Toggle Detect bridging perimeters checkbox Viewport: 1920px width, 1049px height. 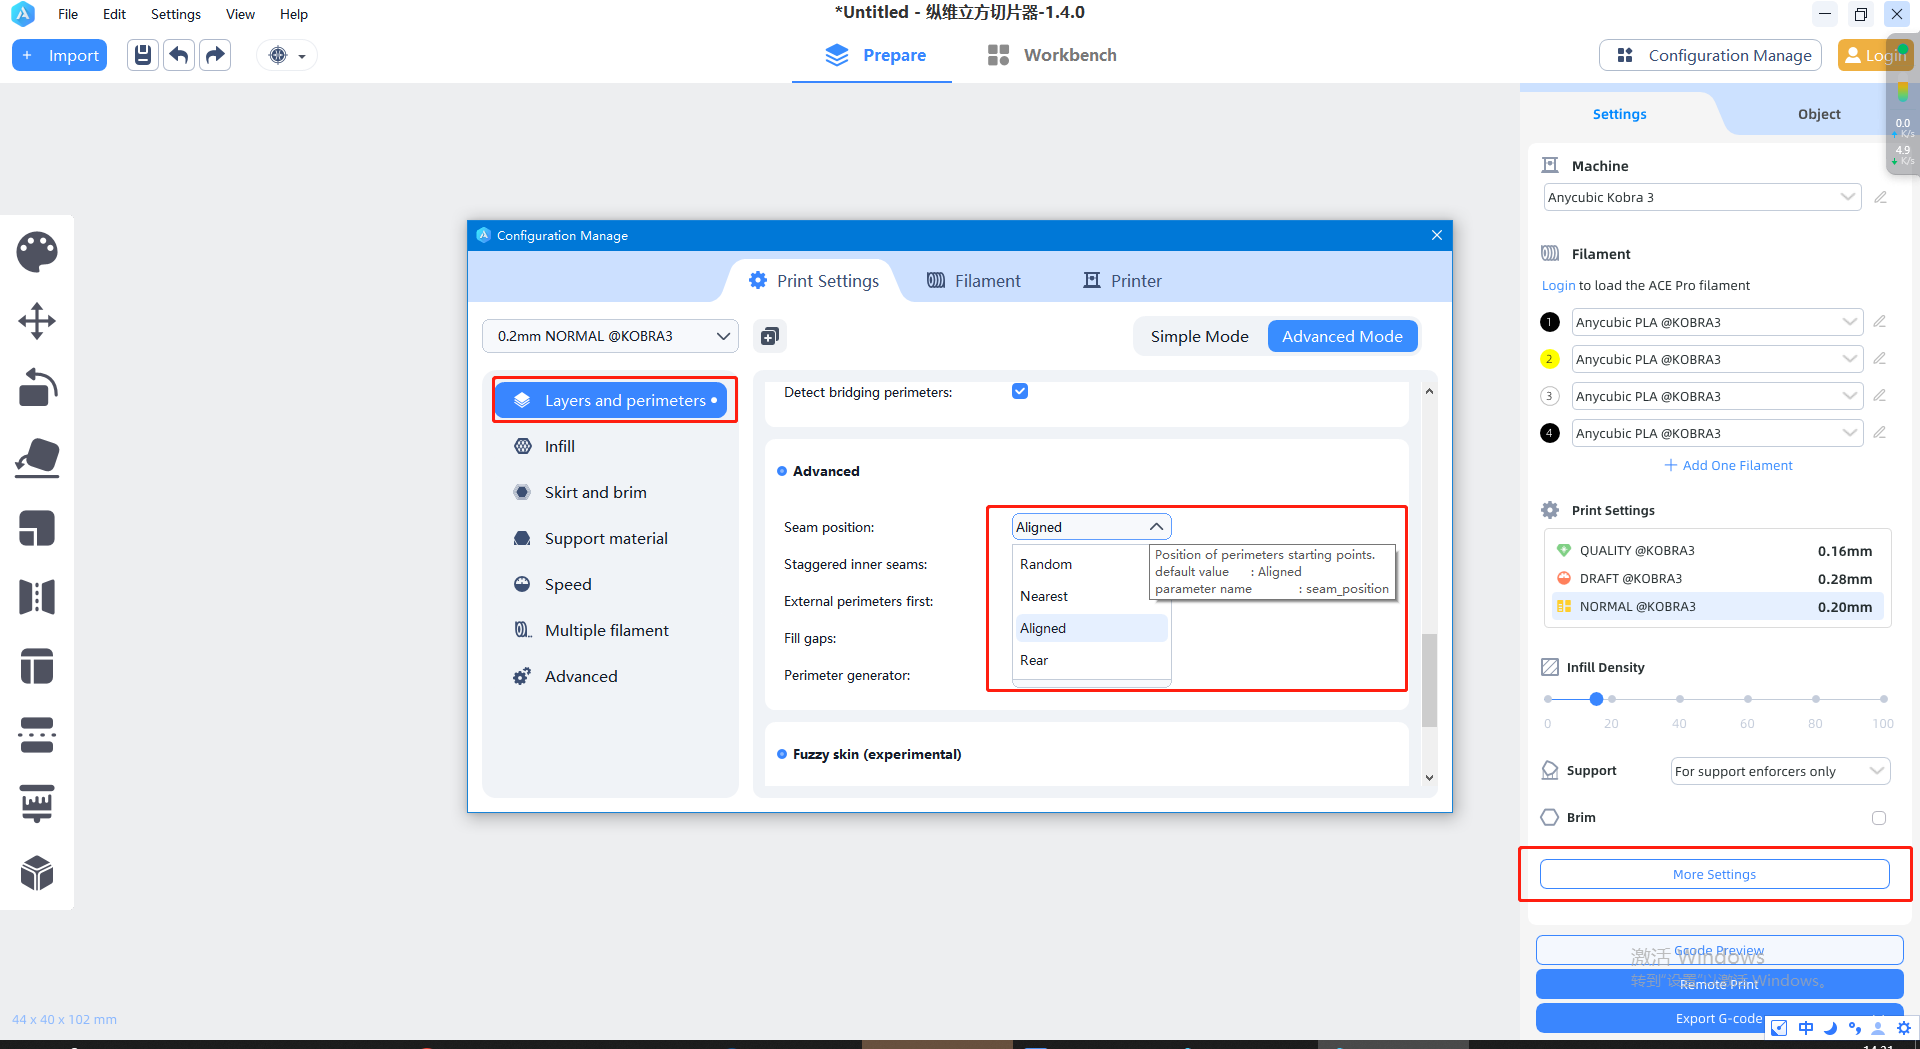[x=1020, y=391]
